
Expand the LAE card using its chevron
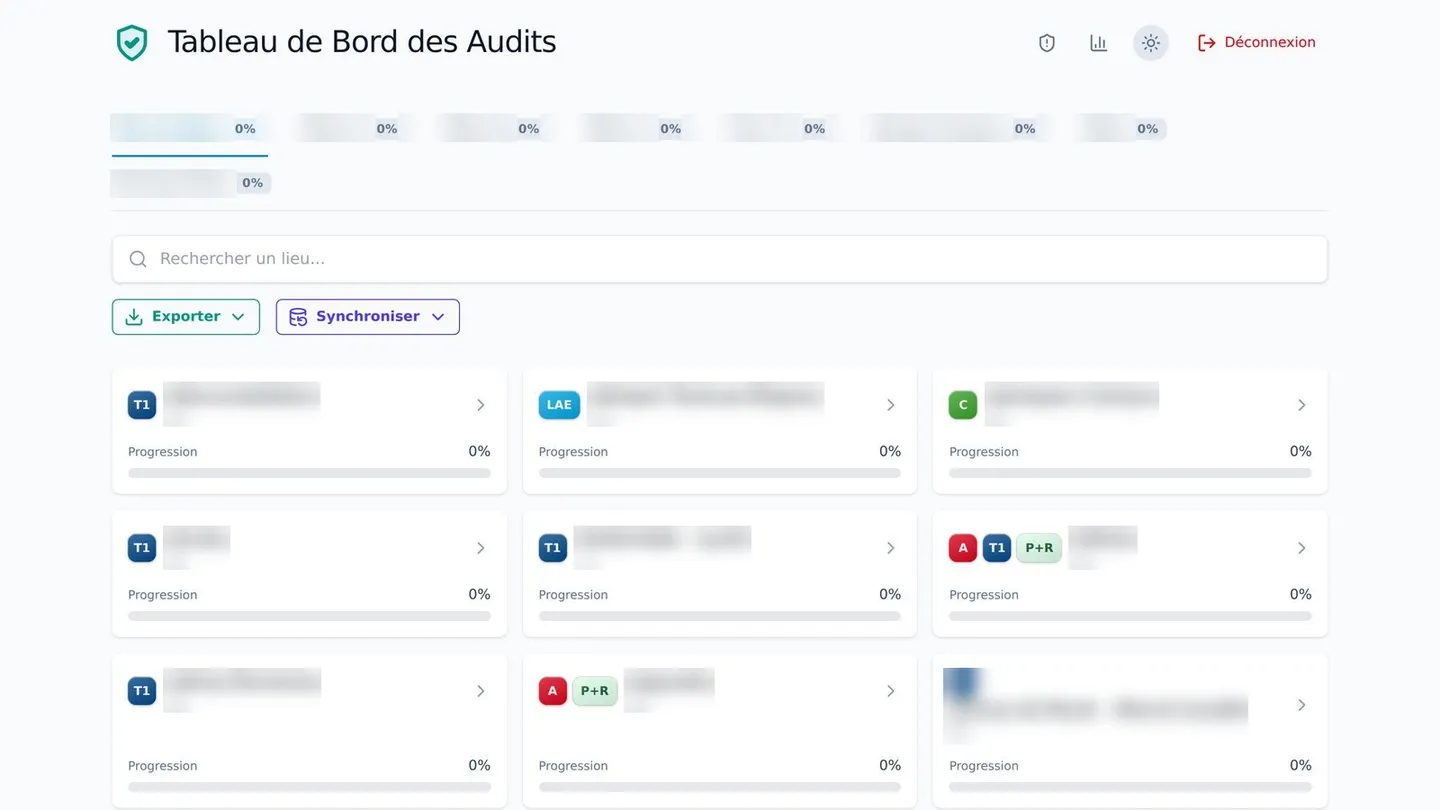point(891,405)
